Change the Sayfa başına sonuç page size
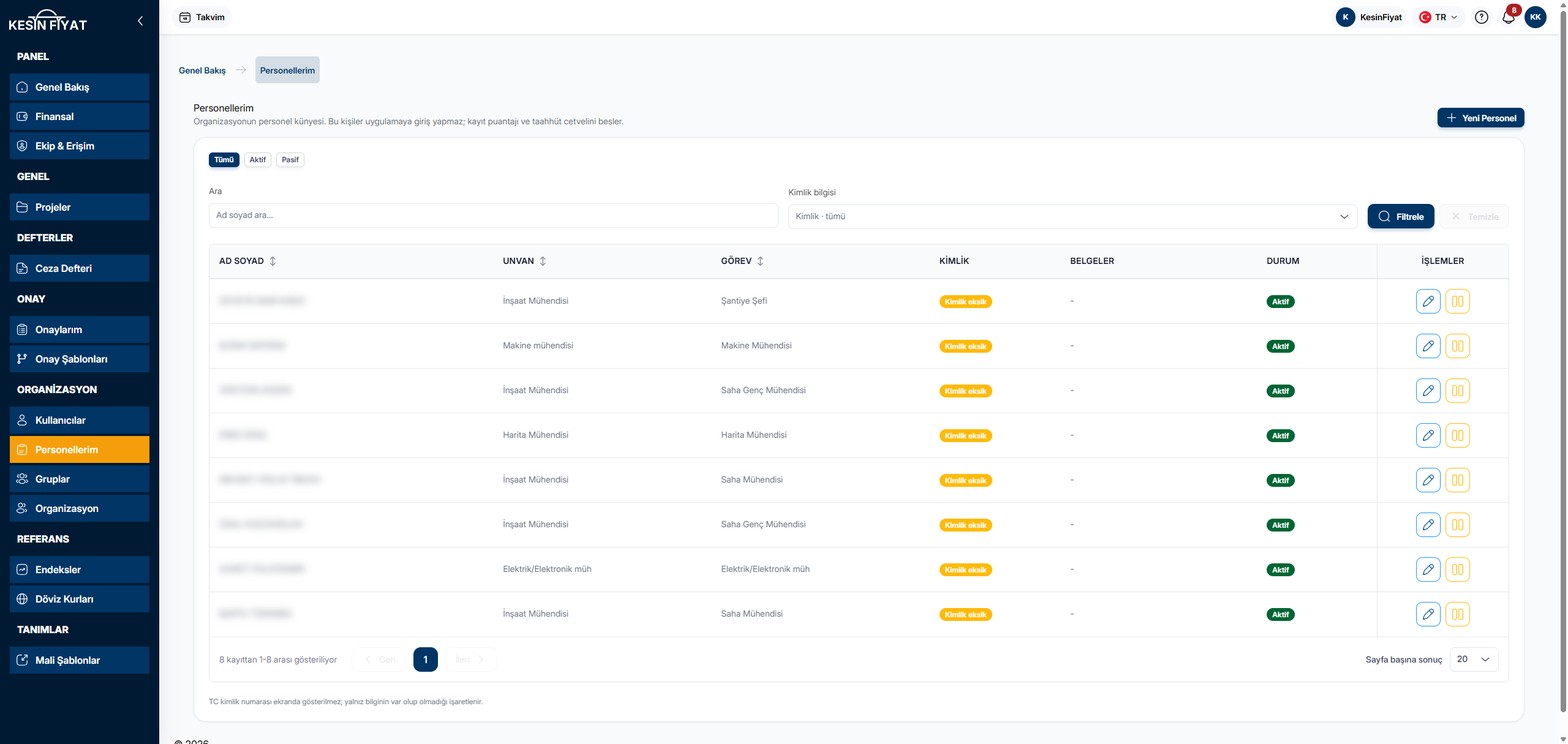 tap(1474, 660)
